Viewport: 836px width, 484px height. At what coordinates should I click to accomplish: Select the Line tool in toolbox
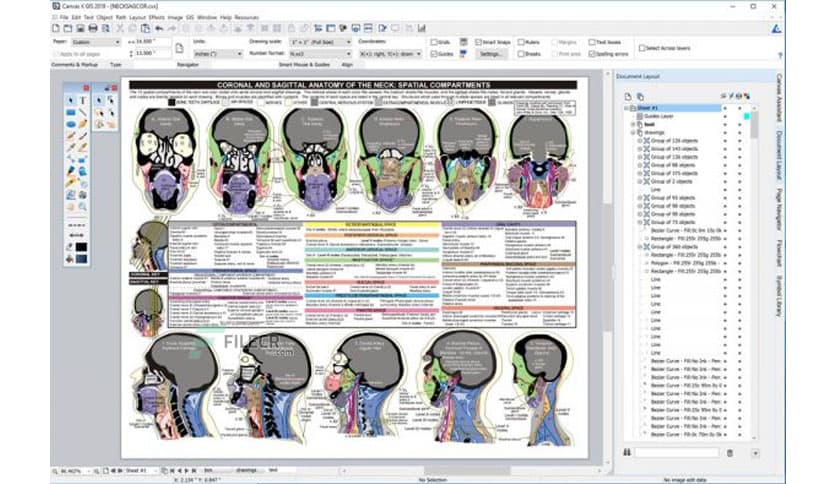[83, 112]
